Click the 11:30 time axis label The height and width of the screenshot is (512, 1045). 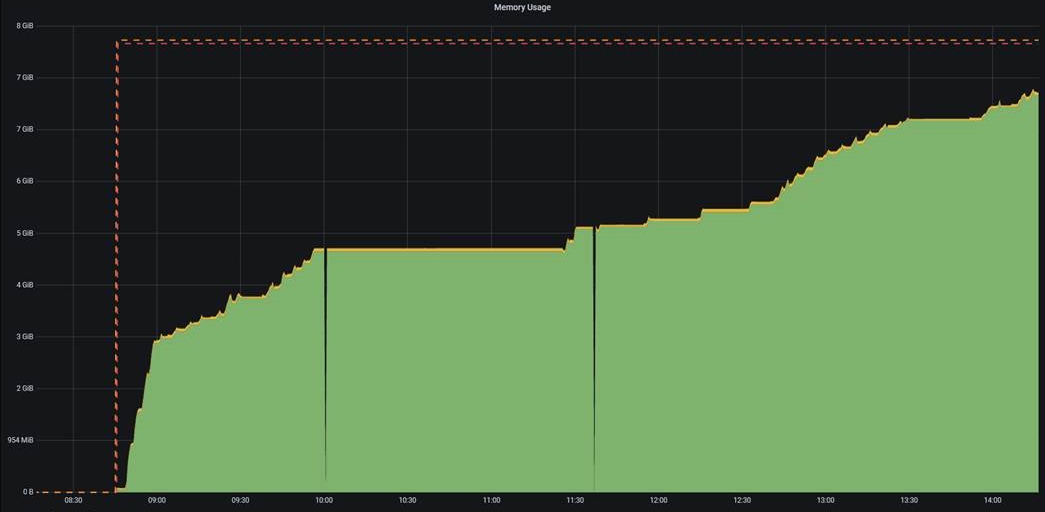pos(575,500)
